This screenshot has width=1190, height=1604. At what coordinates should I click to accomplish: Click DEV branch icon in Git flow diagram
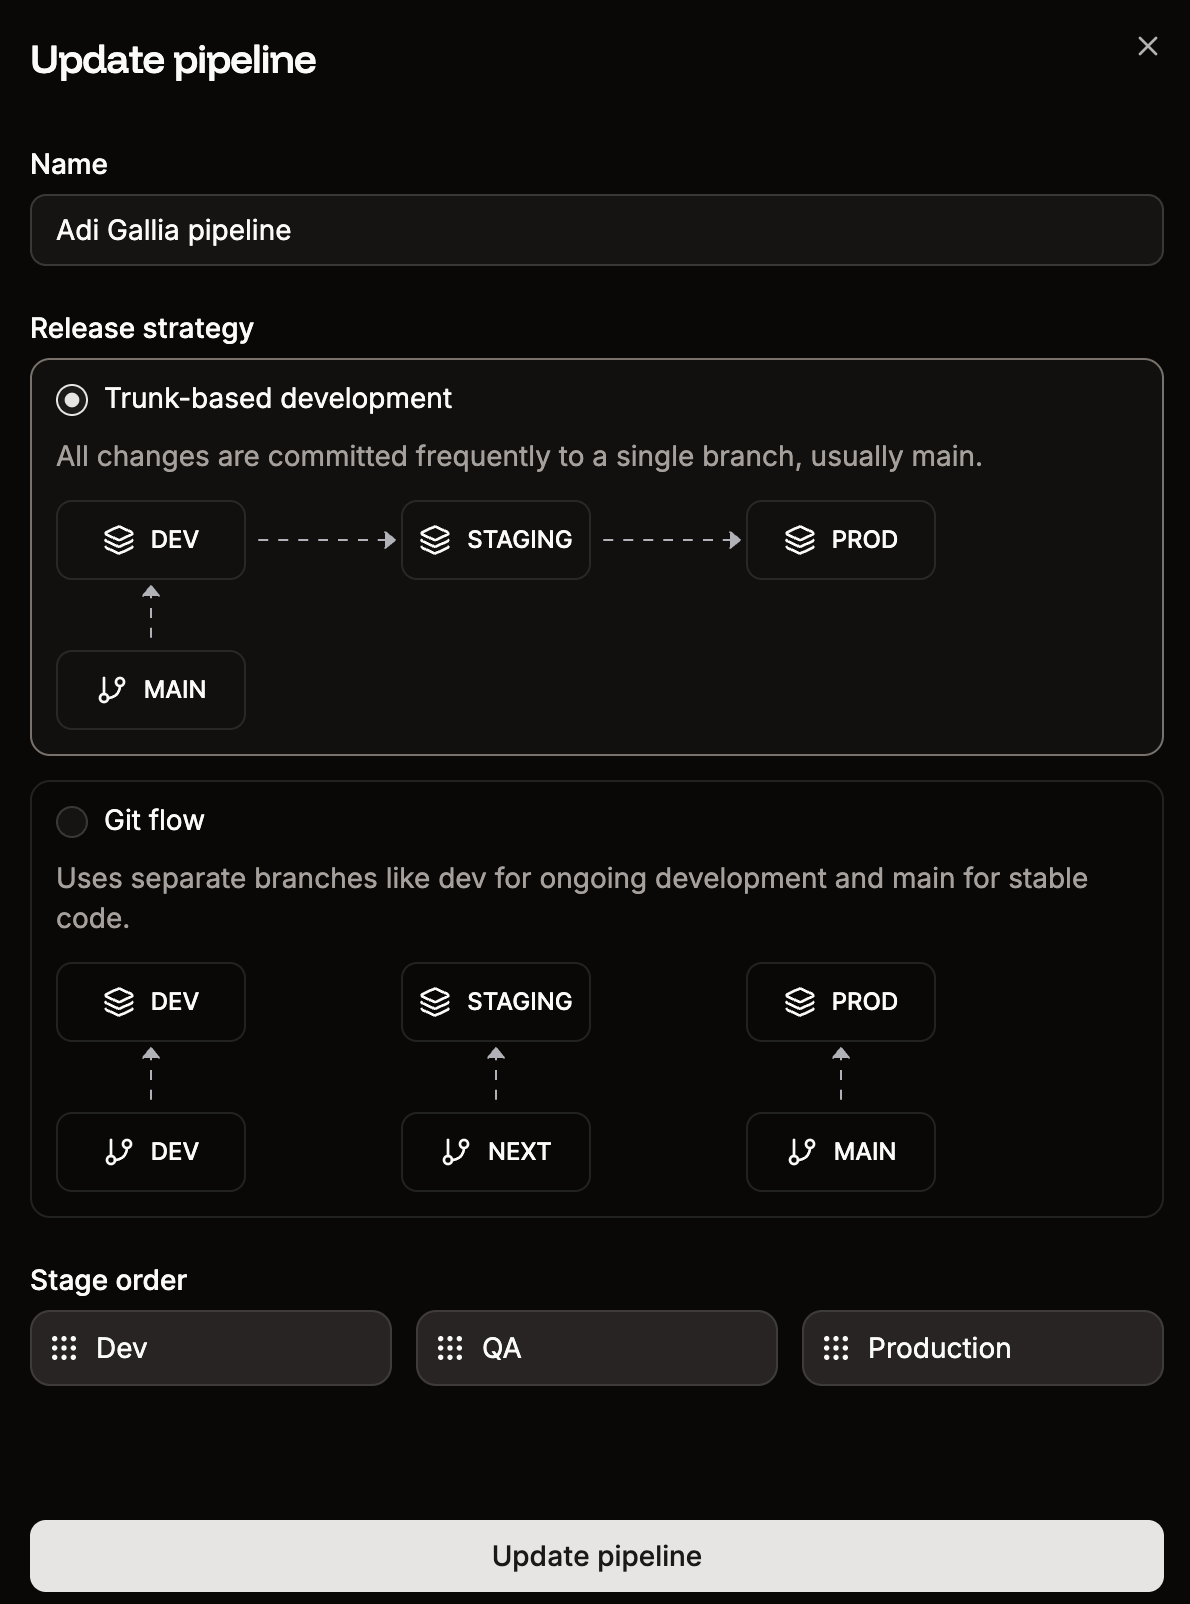click(x=119, y=1152)
